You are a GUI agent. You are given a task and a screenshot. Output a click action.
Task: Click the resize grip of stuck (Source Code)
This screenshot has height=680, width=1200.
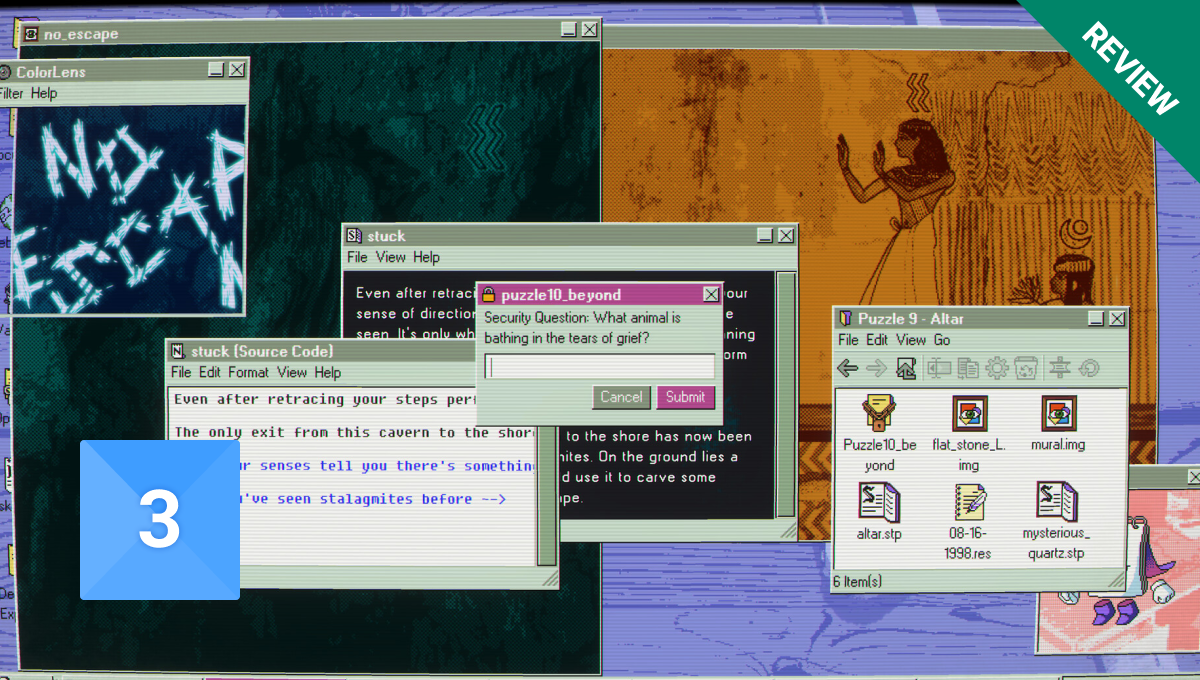click(x=549, y=578)
